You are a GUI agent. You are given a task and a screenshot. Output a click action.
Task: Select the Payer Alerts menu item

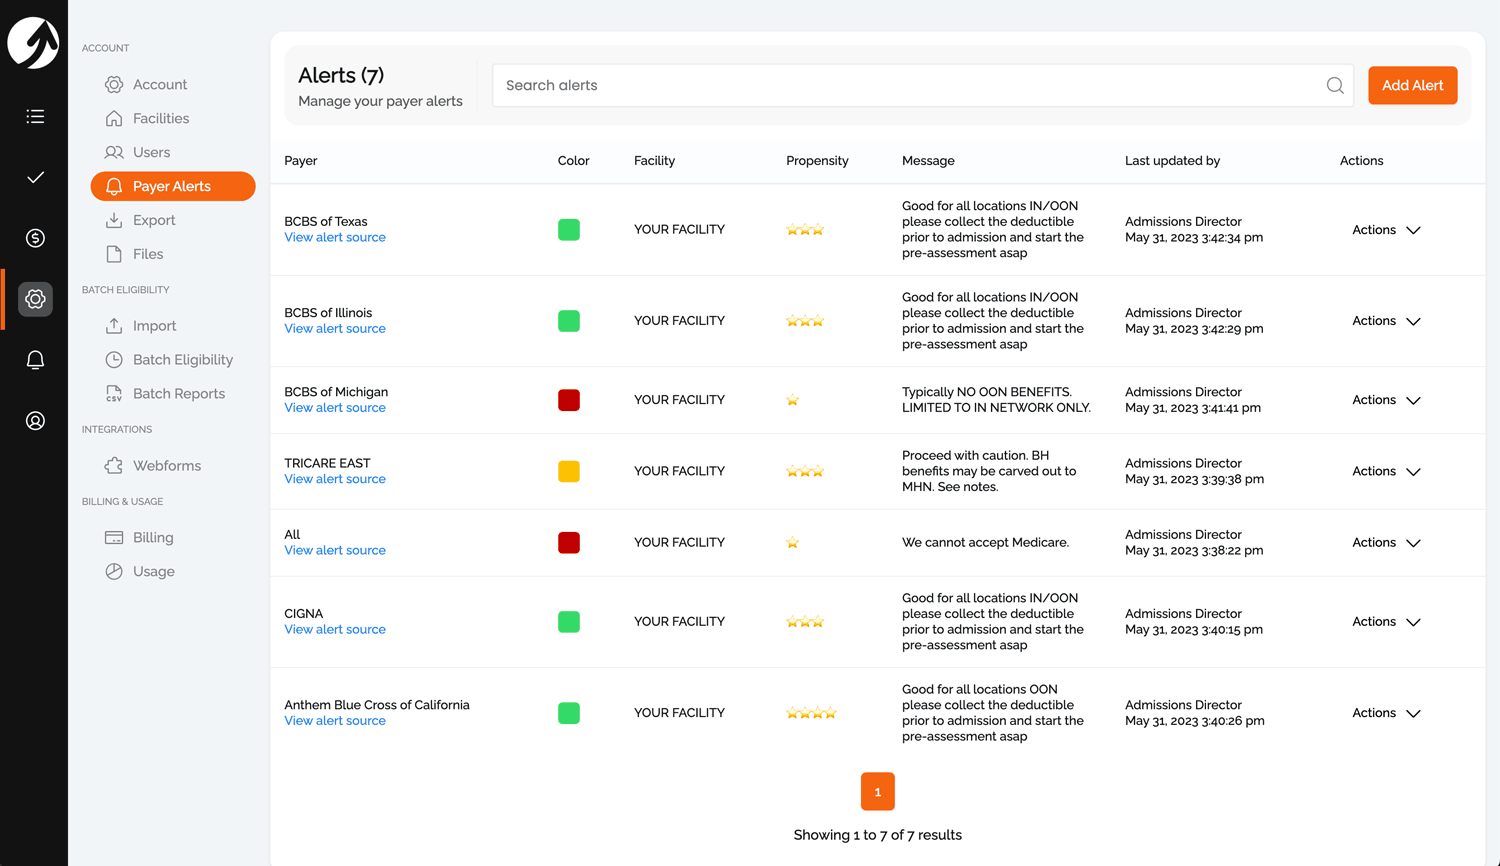tap(173, 186)
